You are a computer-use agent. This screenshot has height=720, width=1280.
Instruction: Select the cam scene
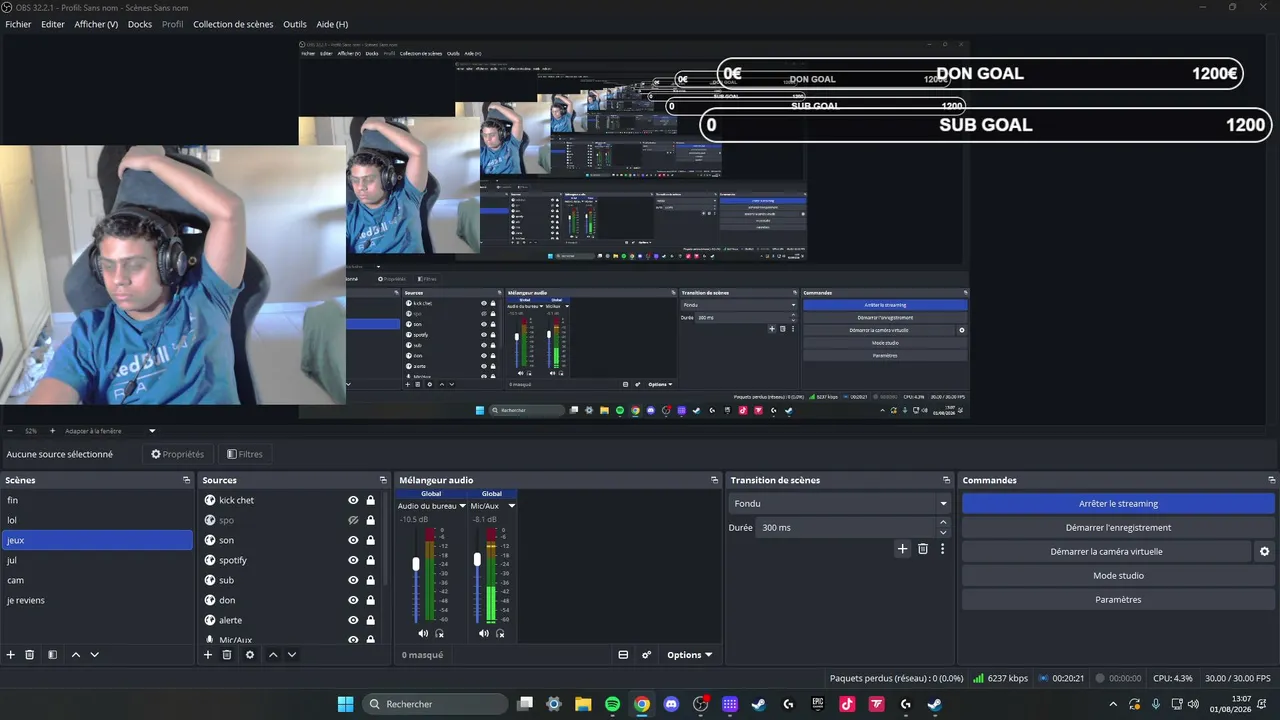click(97, 580)
